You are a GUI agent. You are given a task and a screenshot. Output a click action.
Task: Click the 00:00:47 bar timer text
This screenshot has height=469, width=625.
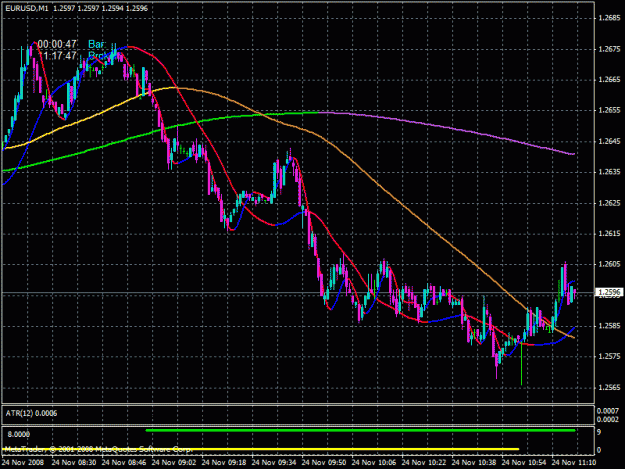(x=57, y=44)
